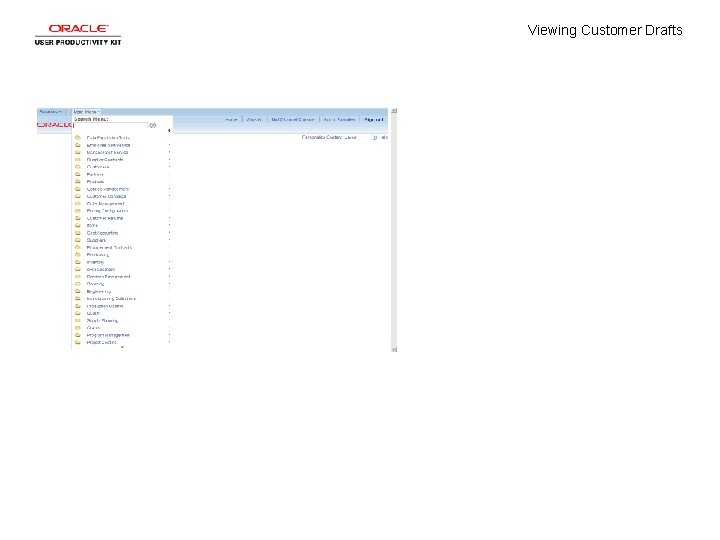Click the Add to Favorites link
The height and width of the screenshot is (540, 720).
339,119
